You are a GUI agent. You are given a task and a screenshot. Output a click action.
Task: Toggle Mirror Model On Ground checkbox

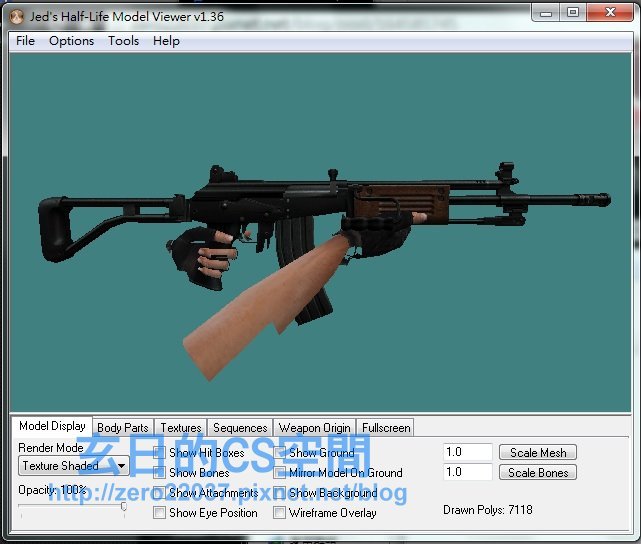coord(280,472)
